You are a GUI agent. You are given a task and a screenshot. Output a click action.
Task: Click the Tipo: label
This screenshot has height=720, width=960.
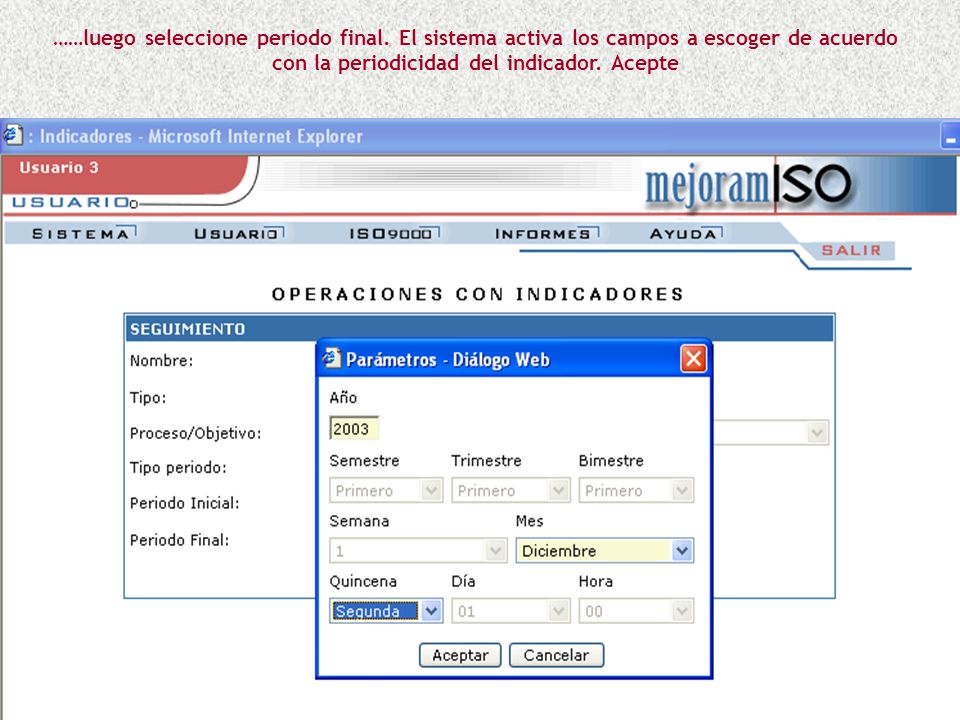pyautogui.click(x=148, y=398)
